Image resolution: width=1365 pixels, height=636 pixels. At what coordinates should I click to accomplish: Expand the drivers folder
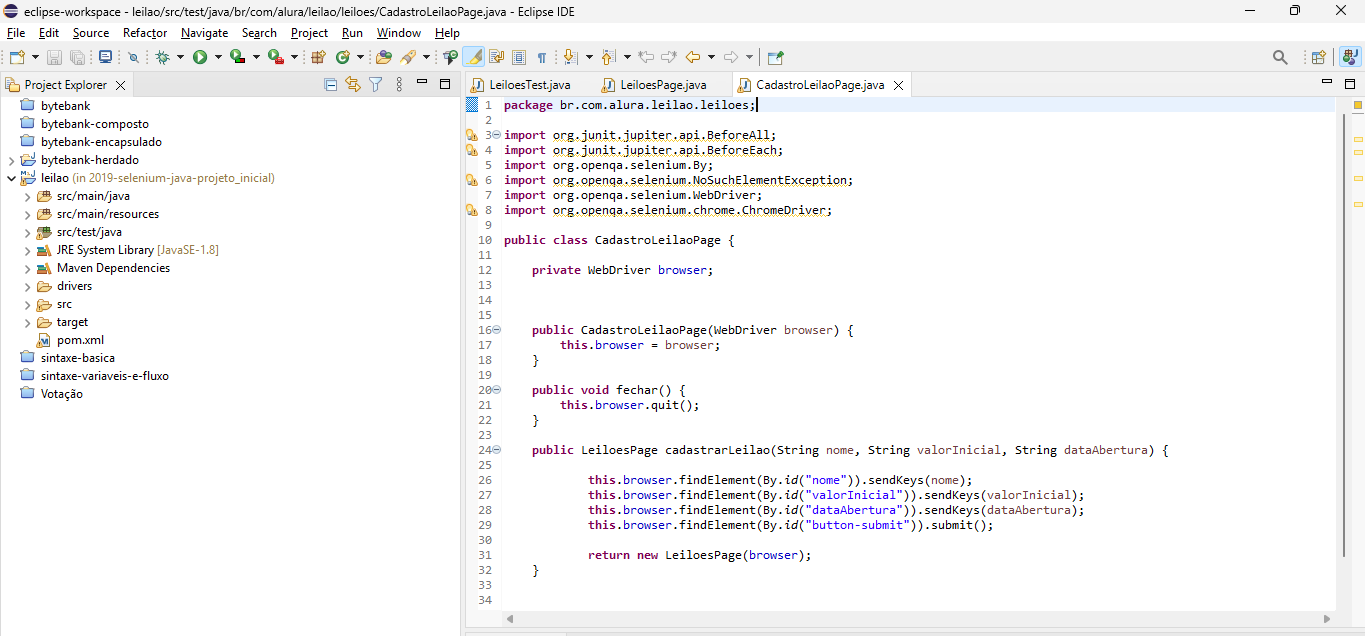coord(27,286)
